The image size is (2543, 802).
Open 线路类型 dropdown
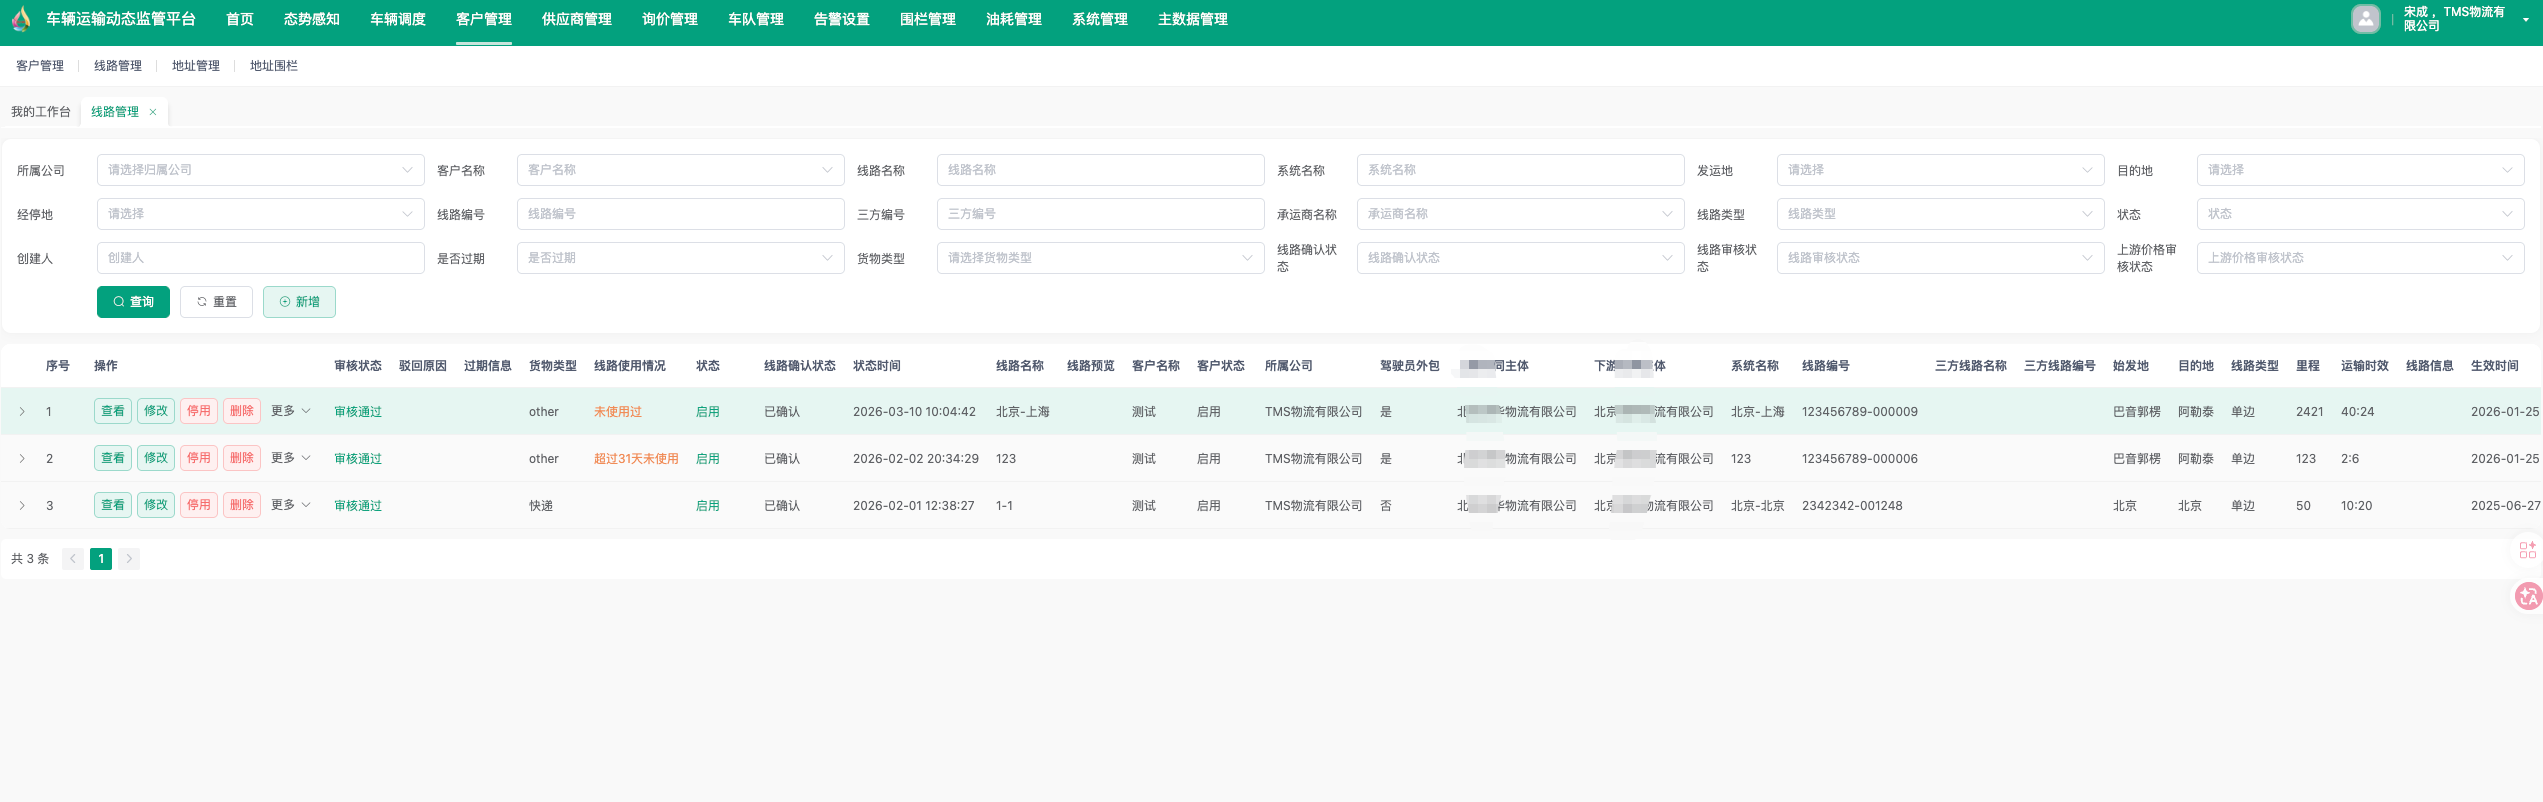[x=1939, y=214]
